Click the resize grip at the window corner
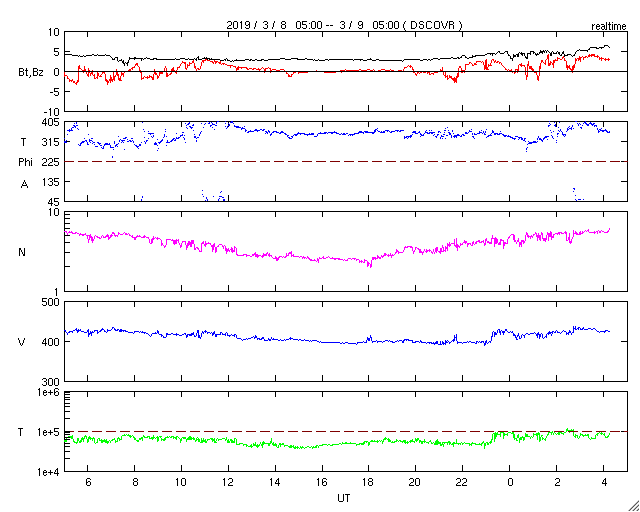The width and height of the screenshot is (640, 512). [633, 505]
